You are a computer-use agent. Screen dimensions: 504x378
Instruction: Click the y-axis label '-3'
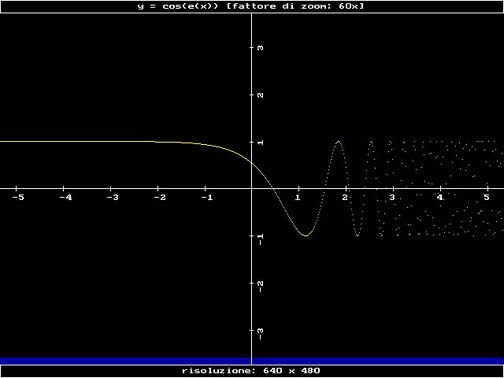[x=261, y=333]
